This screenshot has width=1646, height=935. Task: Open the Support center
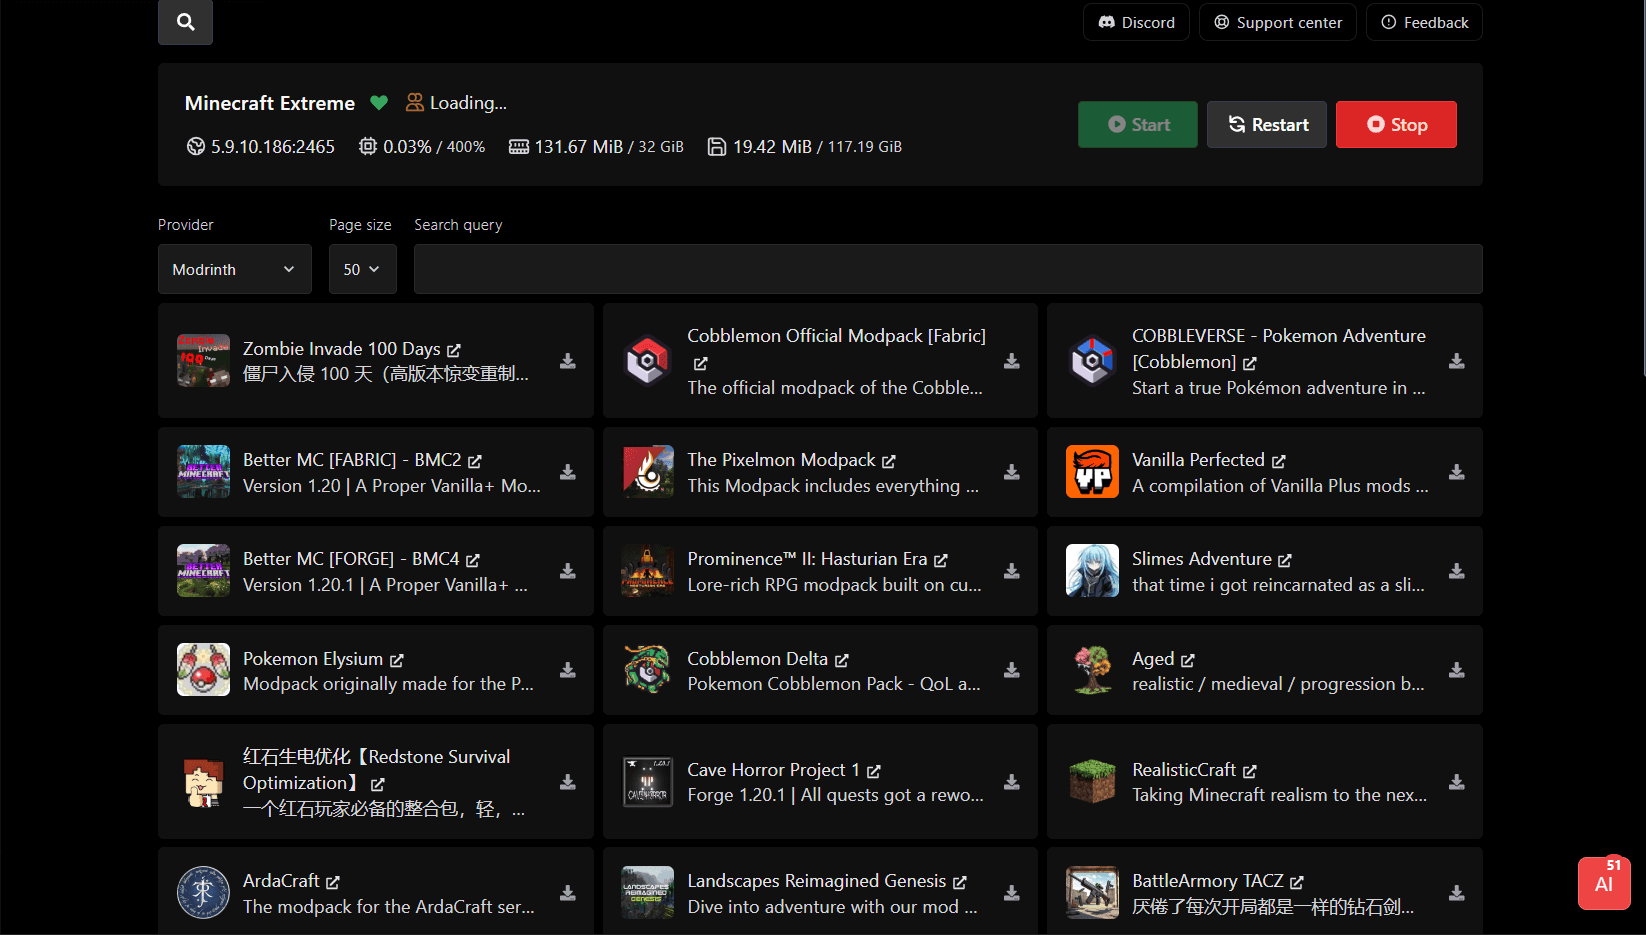point(1278,22)
